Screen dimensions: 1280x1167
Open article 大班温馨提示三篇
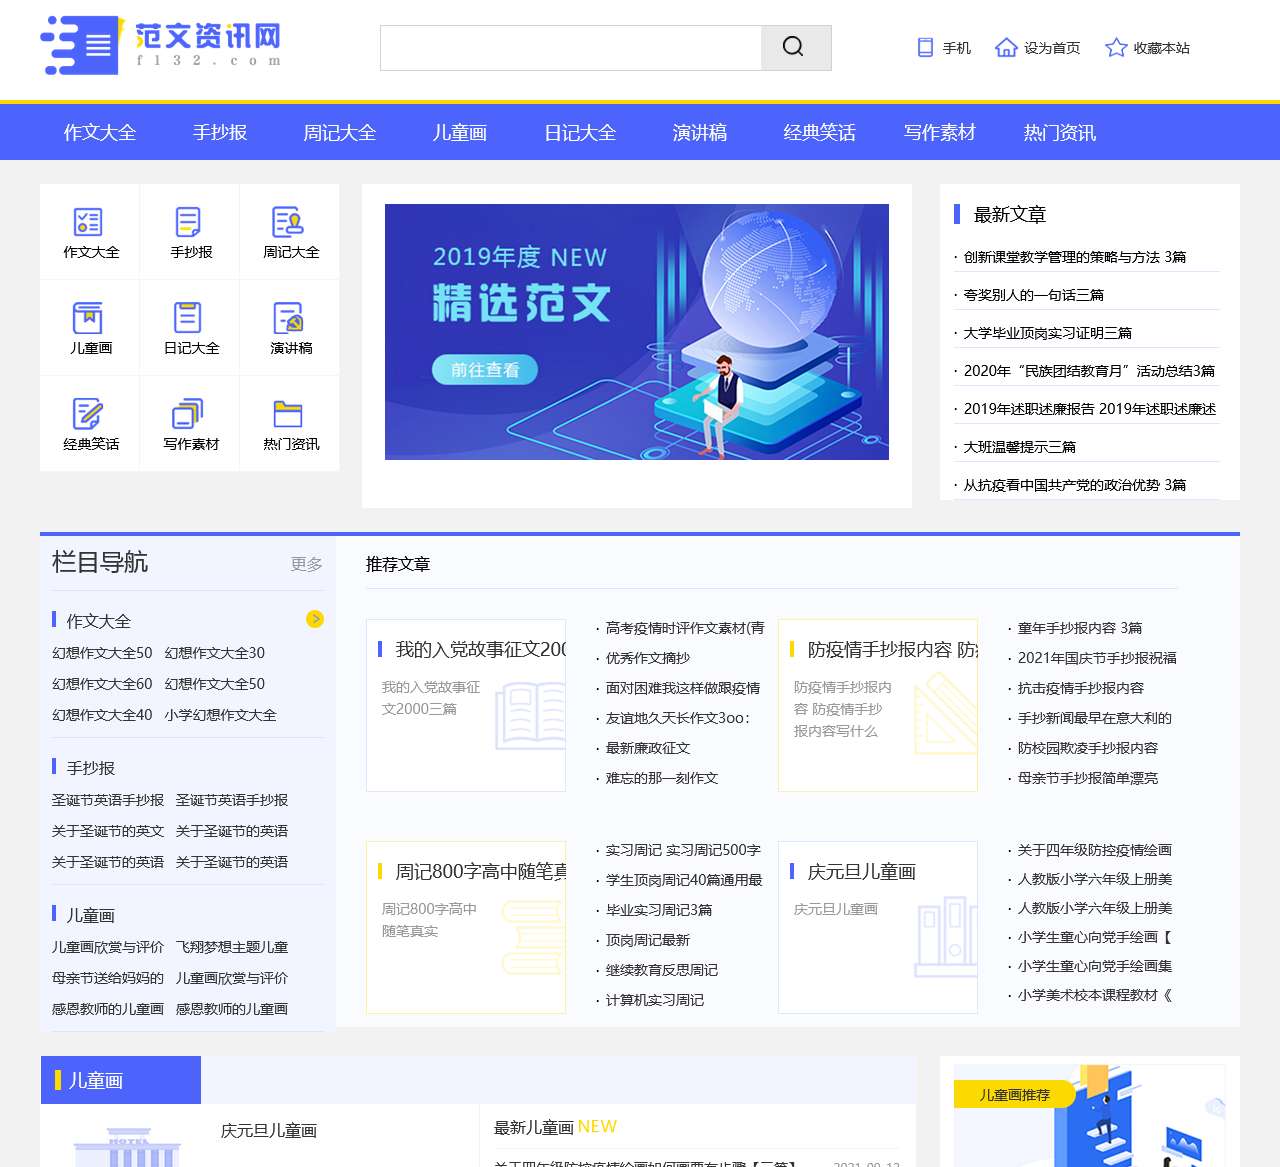tap(1020, 447)
